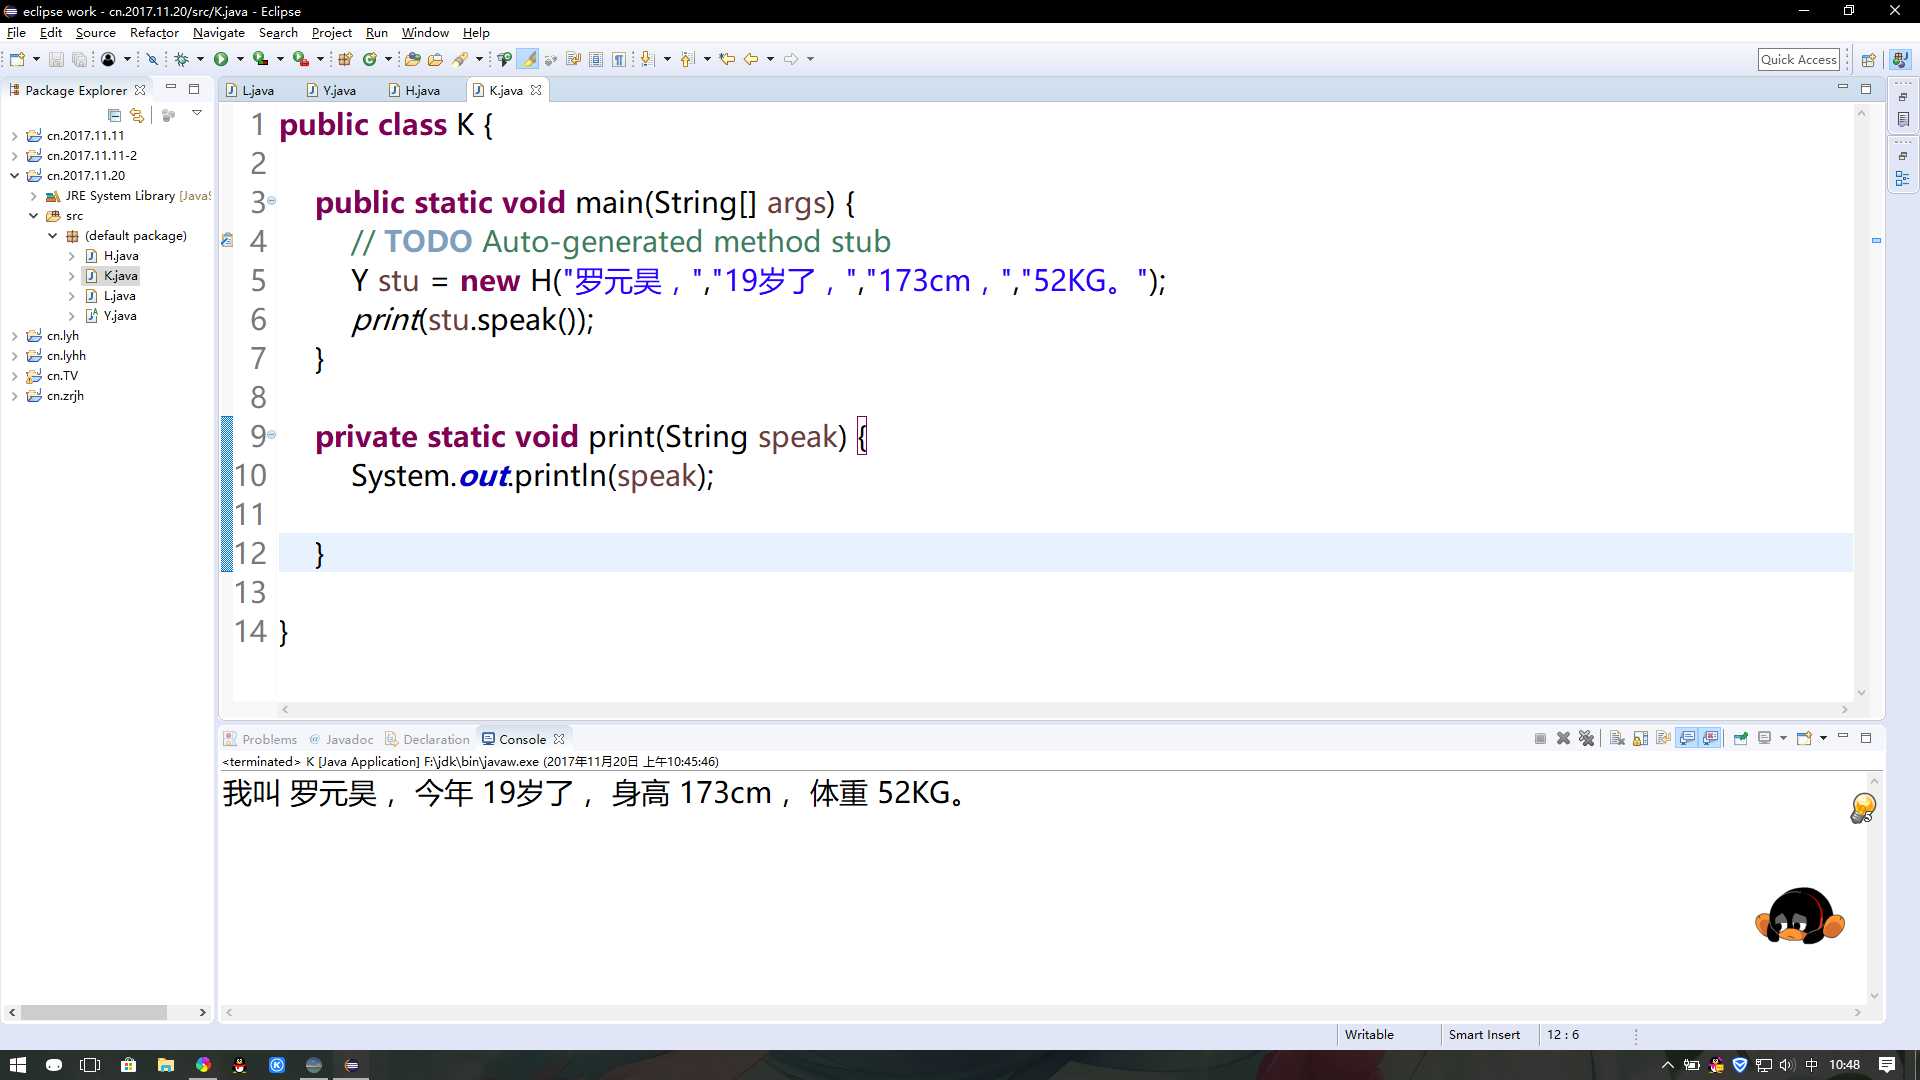Click Remove Launch icon in Console

click(1563, 738)
